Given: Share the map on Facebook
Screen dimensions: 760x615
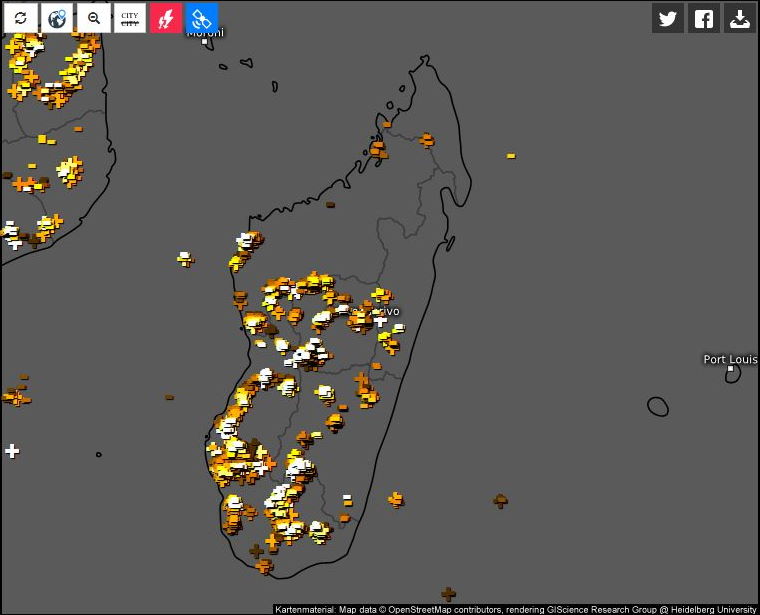Looking at the screenshot, I should (x=704, y=18).
